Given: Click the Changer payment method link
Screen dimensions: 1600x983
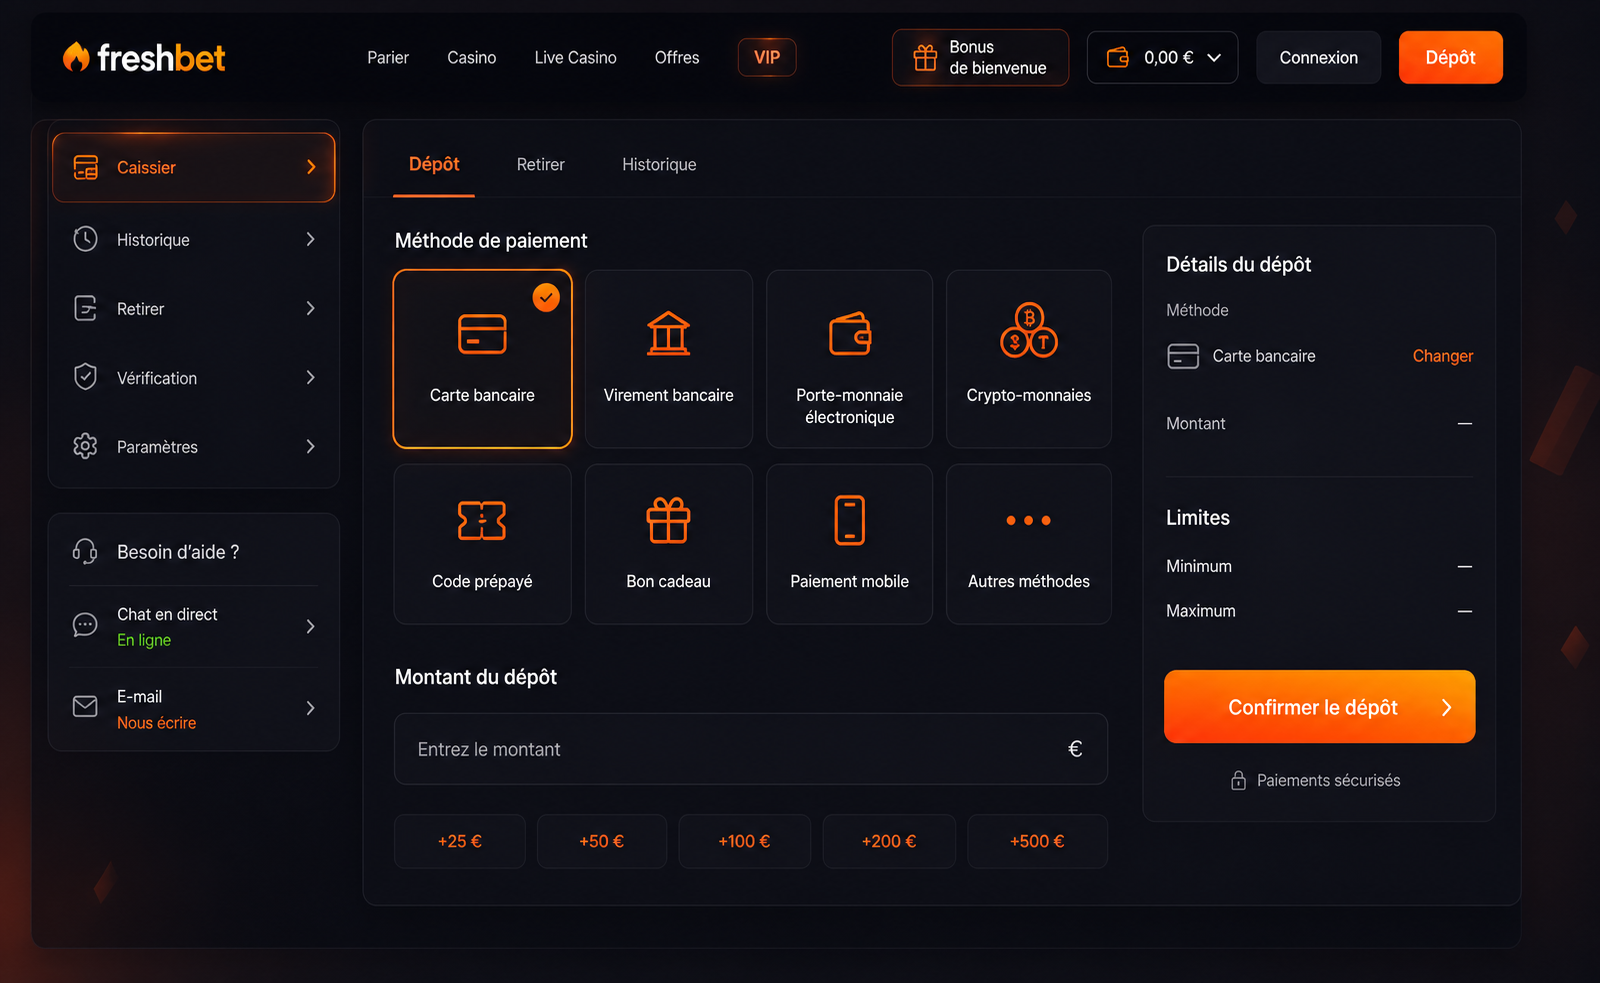Looking at the screenshot, I should click(1442, 356).
